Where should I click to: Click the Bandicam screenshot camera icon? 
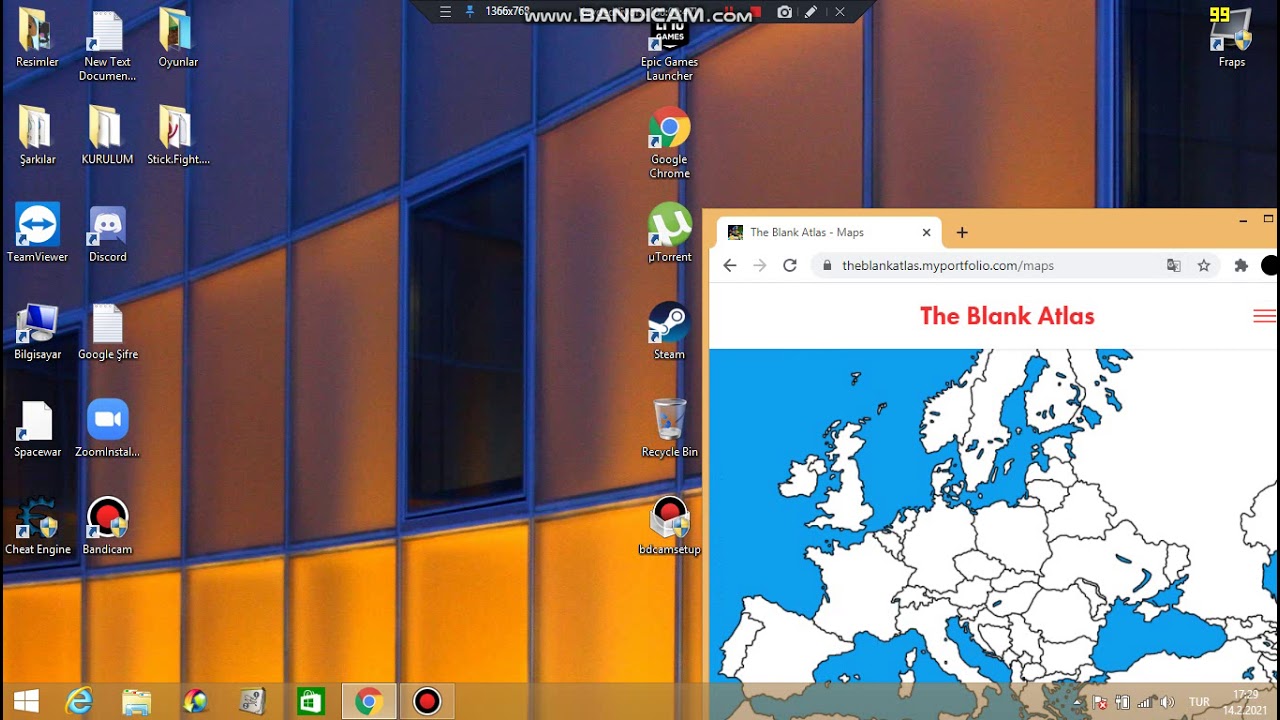coord(785,12)
